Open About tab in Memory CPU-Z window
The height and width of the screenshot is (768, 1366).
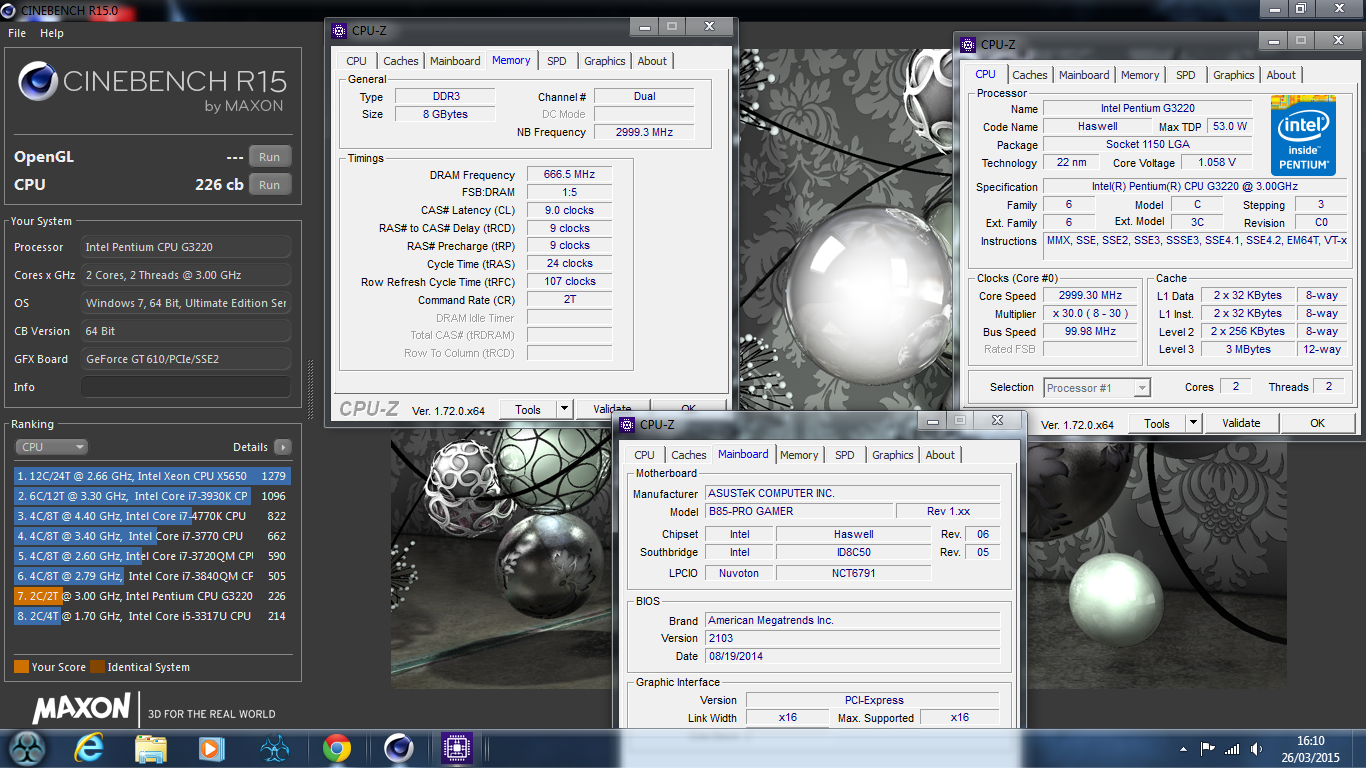click(652, 61)
